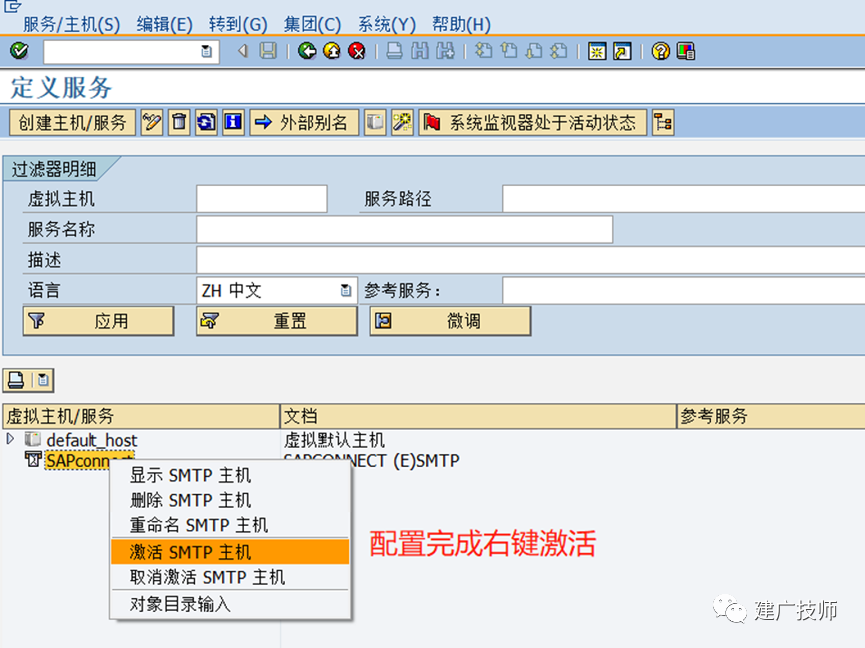Click the printer icon above the service tree
Image resolution: width=865 pixels, height=648 pixels.
(16, 380)
